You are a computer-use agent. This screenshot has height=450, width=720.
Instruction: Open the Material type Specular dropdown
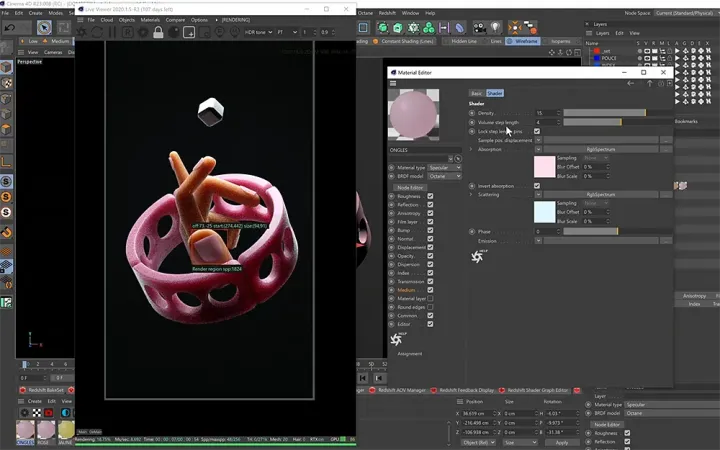tap(444, 168)
